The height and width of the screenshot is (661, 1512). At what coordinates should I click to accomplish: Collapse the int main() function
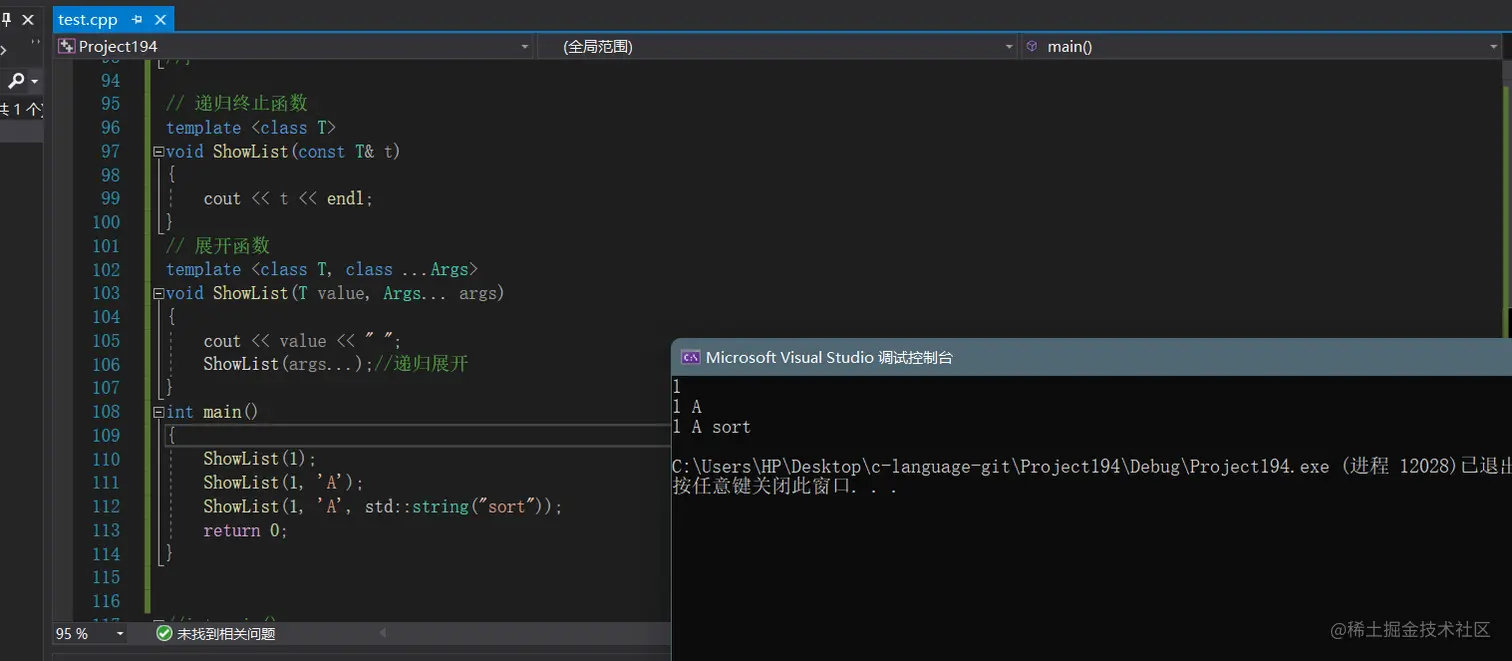pyautogui.click(x=158, y=412)
